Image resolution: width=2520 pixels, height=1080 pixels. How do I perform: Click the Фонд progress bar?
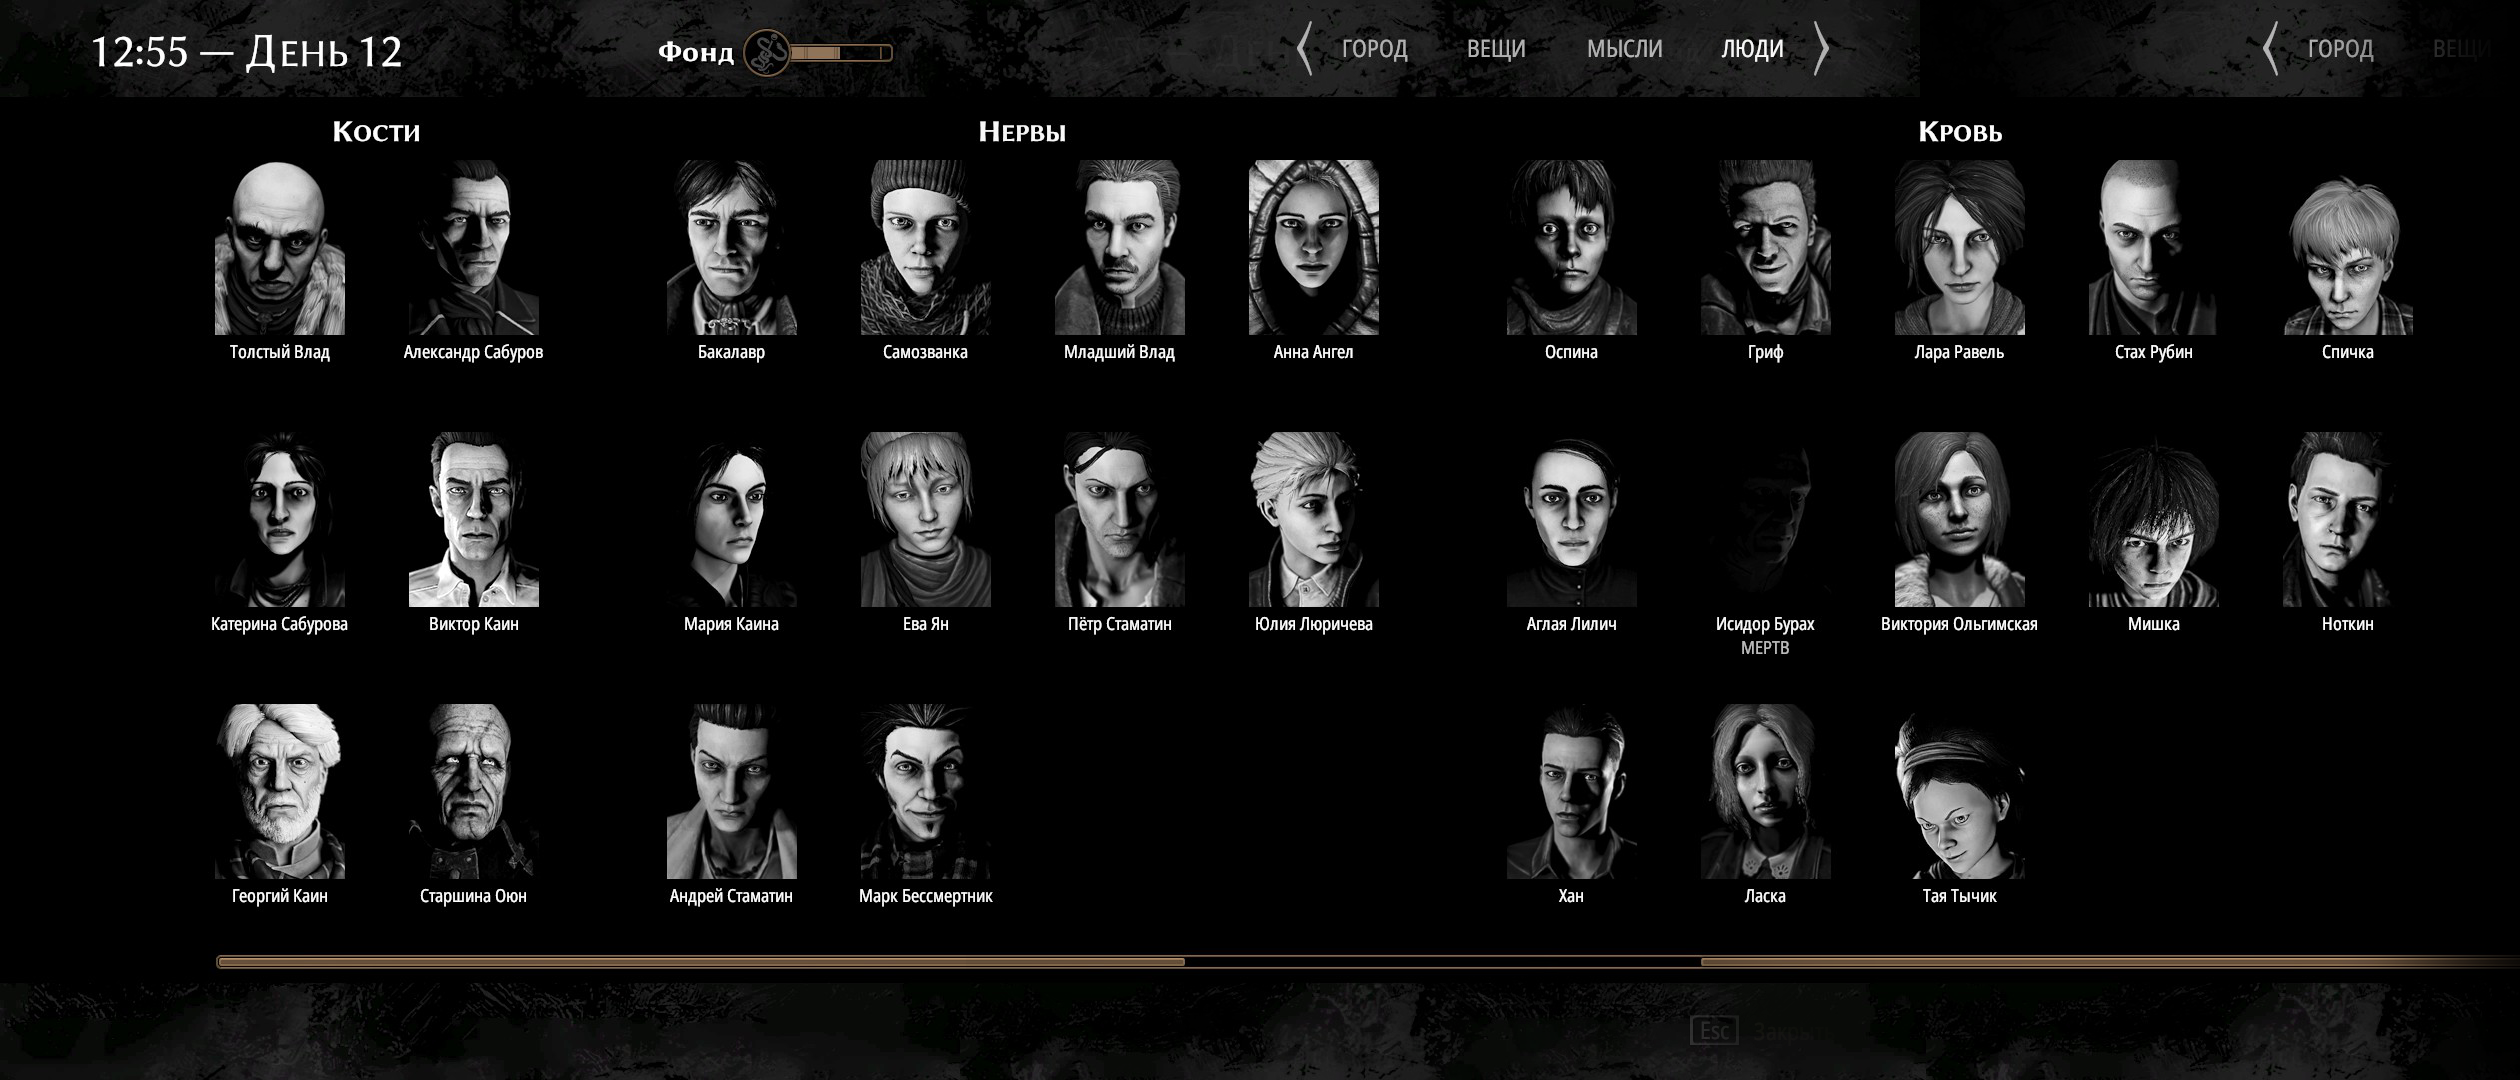840,53
